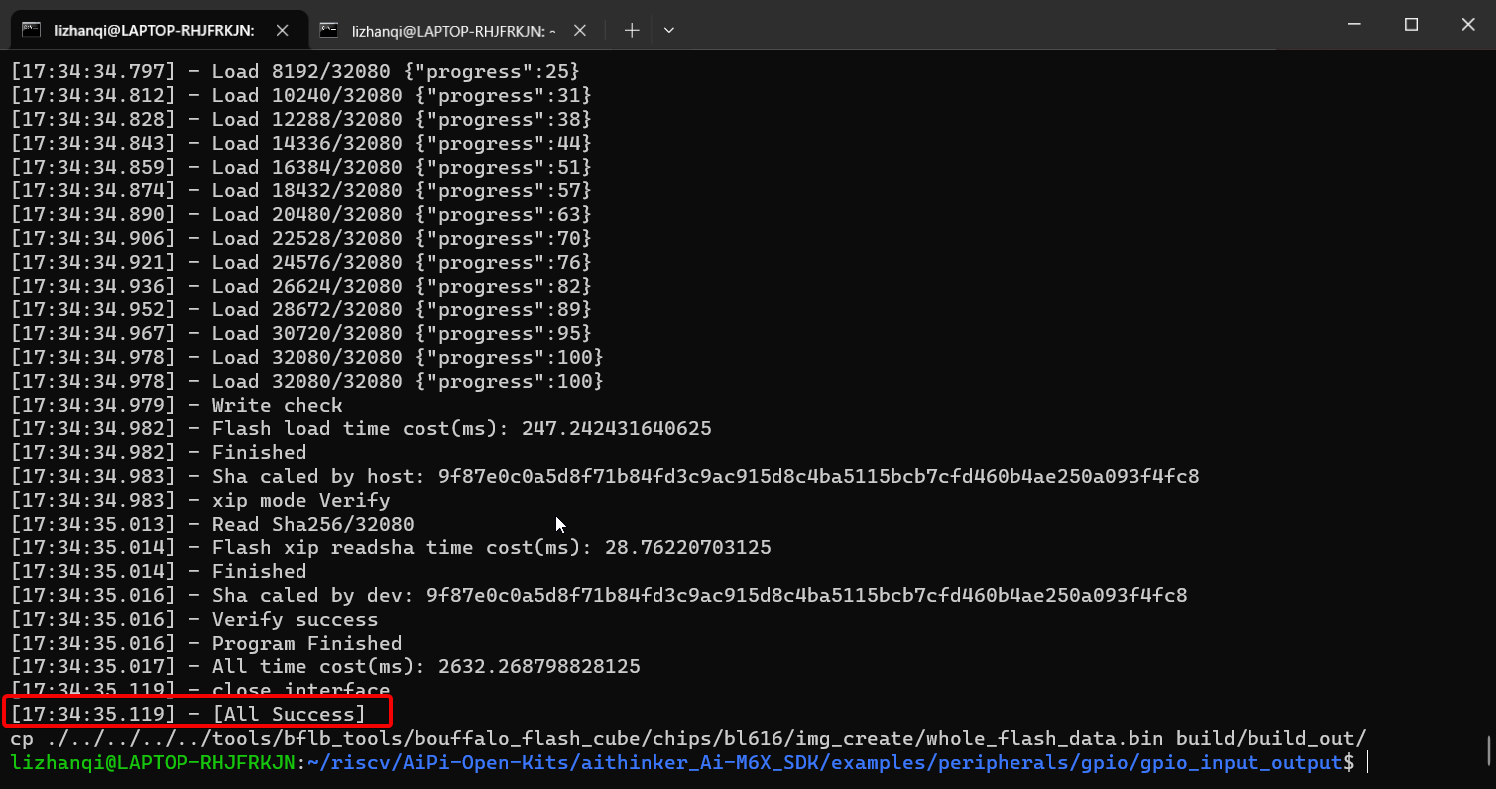Screen dimensions: 1496x789
Task: Click the "Read Sha256/32080" line
Action: [212, 524]
